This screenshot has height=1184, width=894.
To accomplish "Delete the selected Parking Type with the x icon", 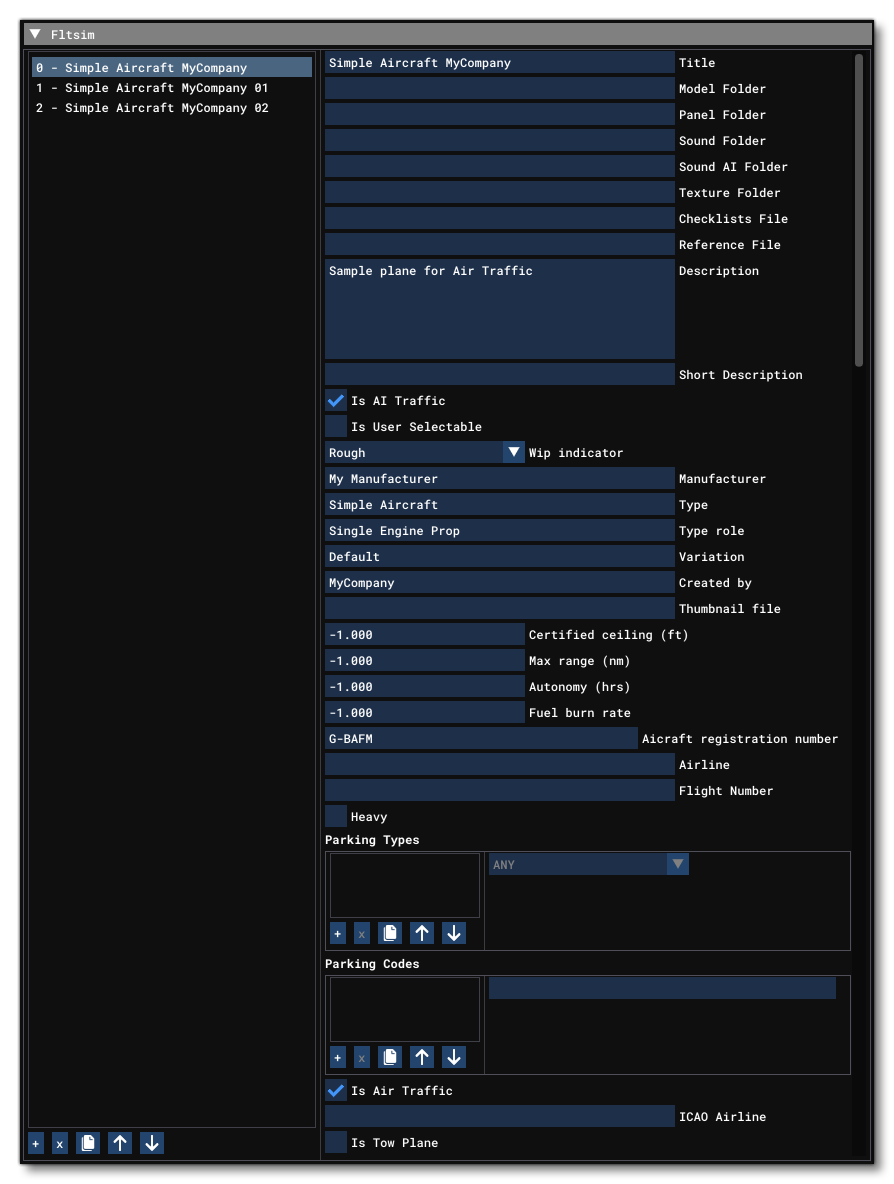I will point(362,933).
